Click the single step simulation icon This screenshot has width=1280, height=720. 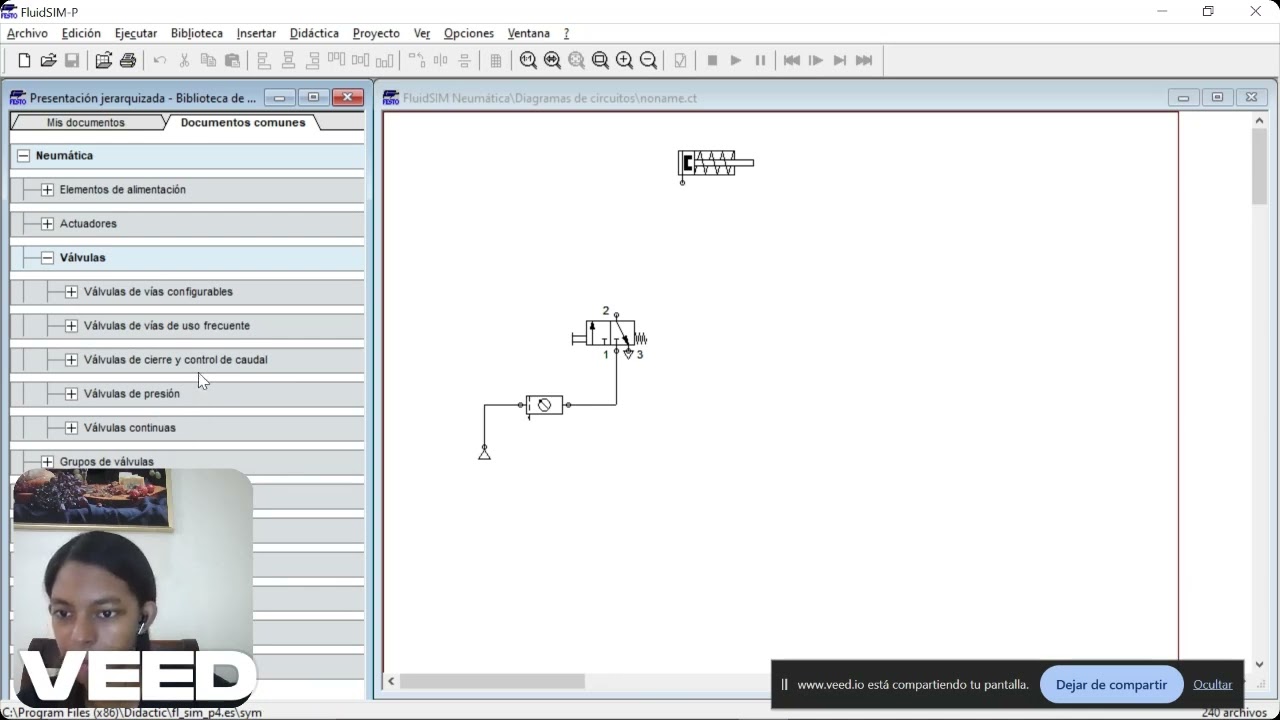click(x=816, y=60)
